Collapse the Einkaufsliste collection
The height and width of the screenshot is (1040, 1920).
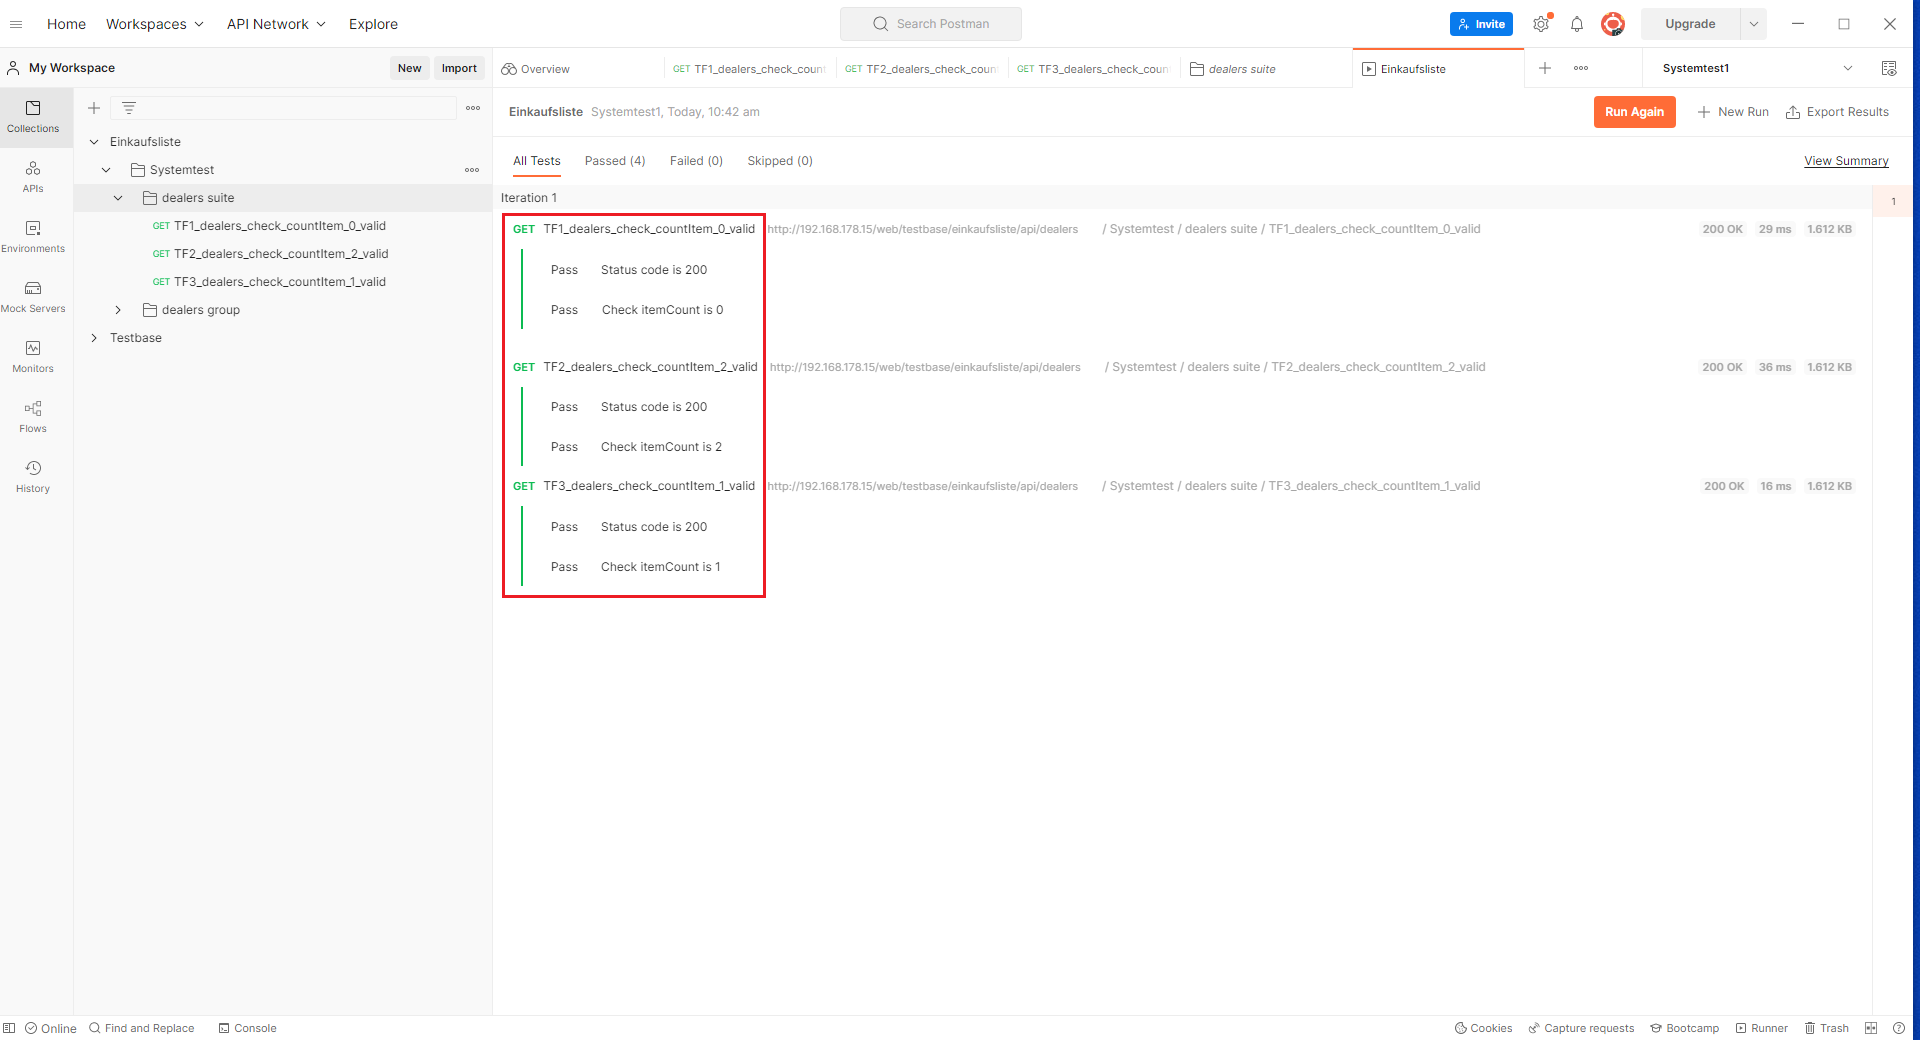[x=94, y=142]
